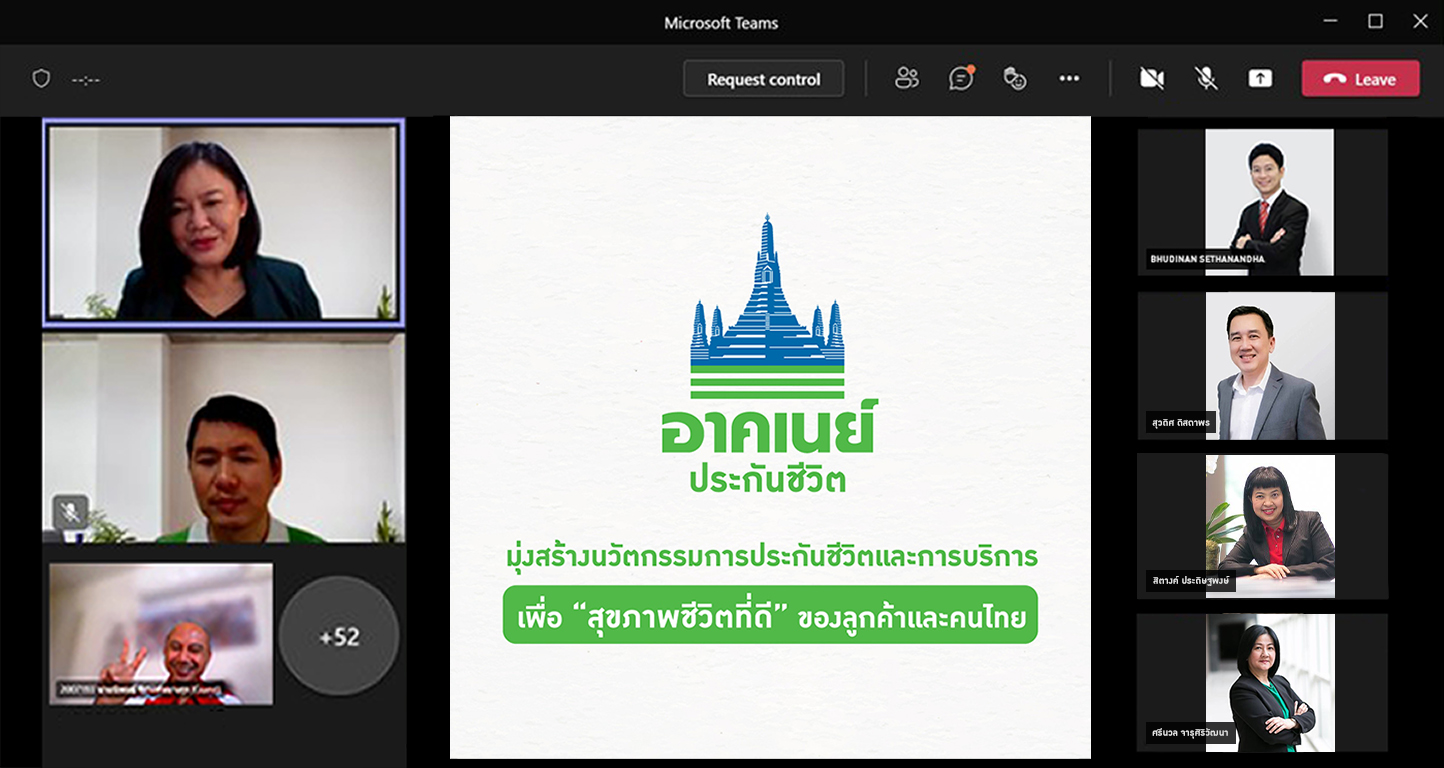The height and width of the screenshot is (768, 1444).
Task: Maximize the Microsoft Teams window
Action: pos(1375,21)
